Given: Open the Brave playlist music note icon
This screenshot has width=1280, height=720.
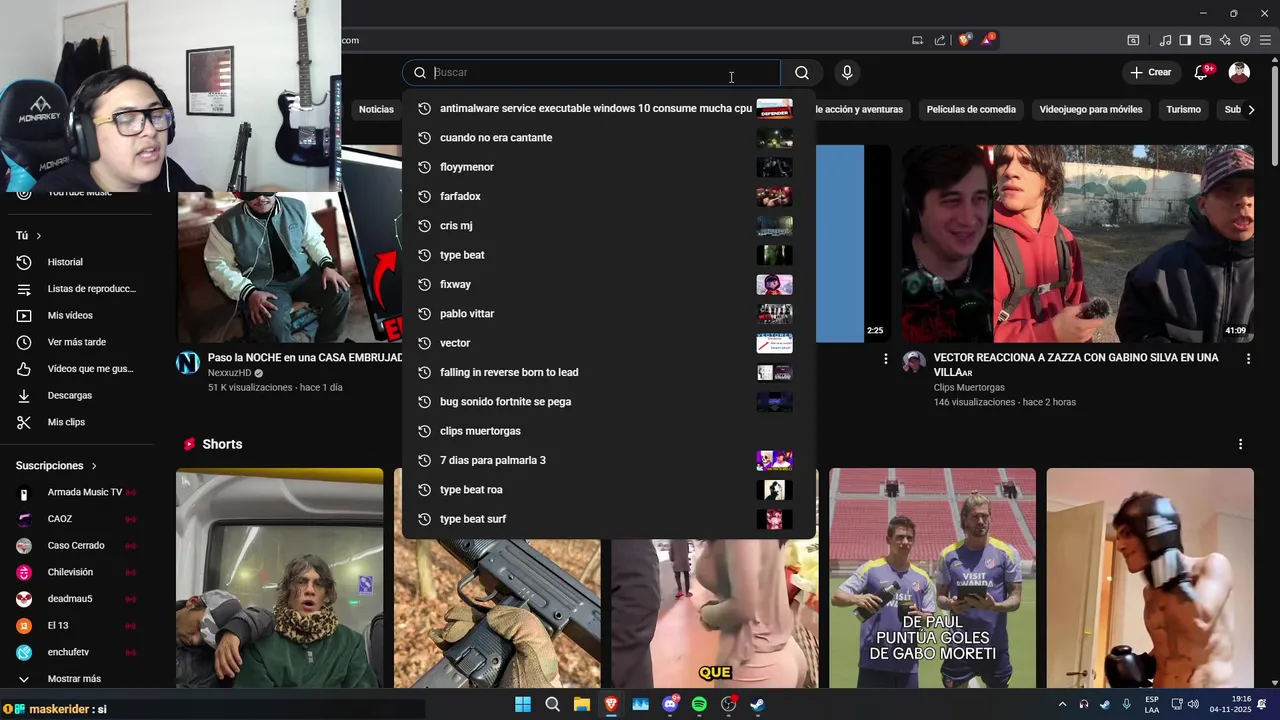Looking at the screenshot, I should tap(1165, 40).
